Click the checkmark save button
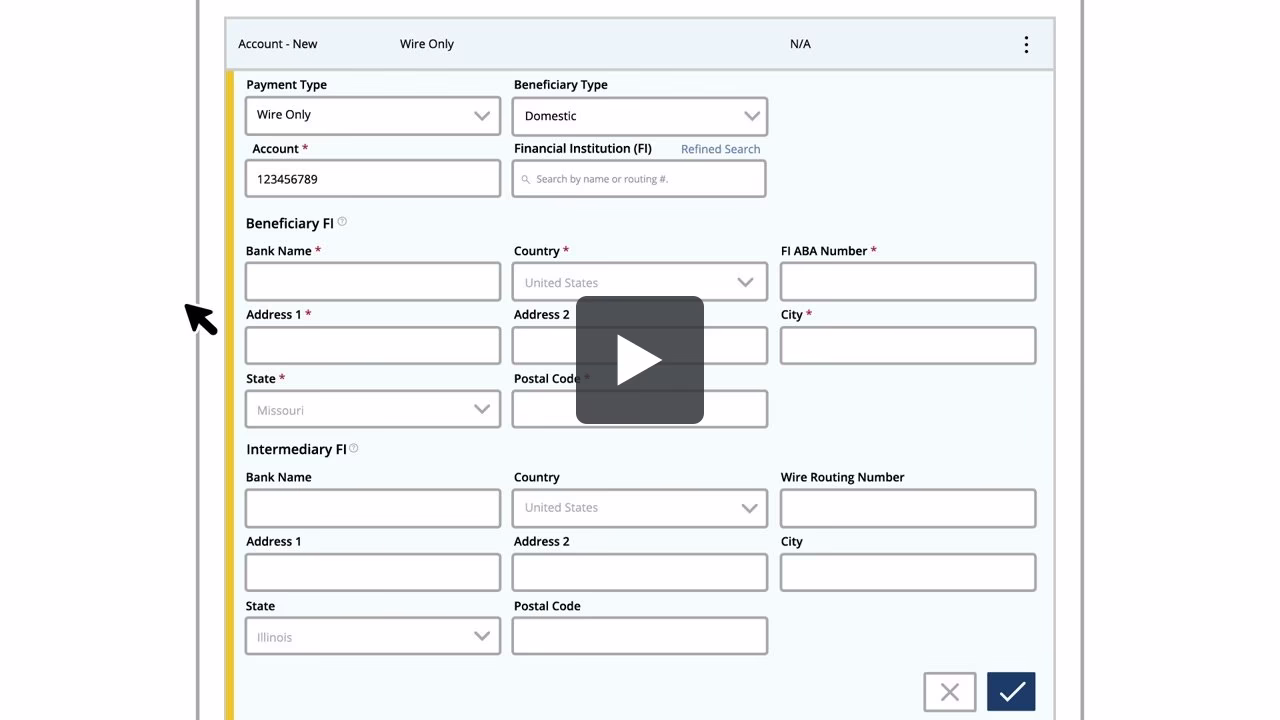 [x=1010, y=691]
